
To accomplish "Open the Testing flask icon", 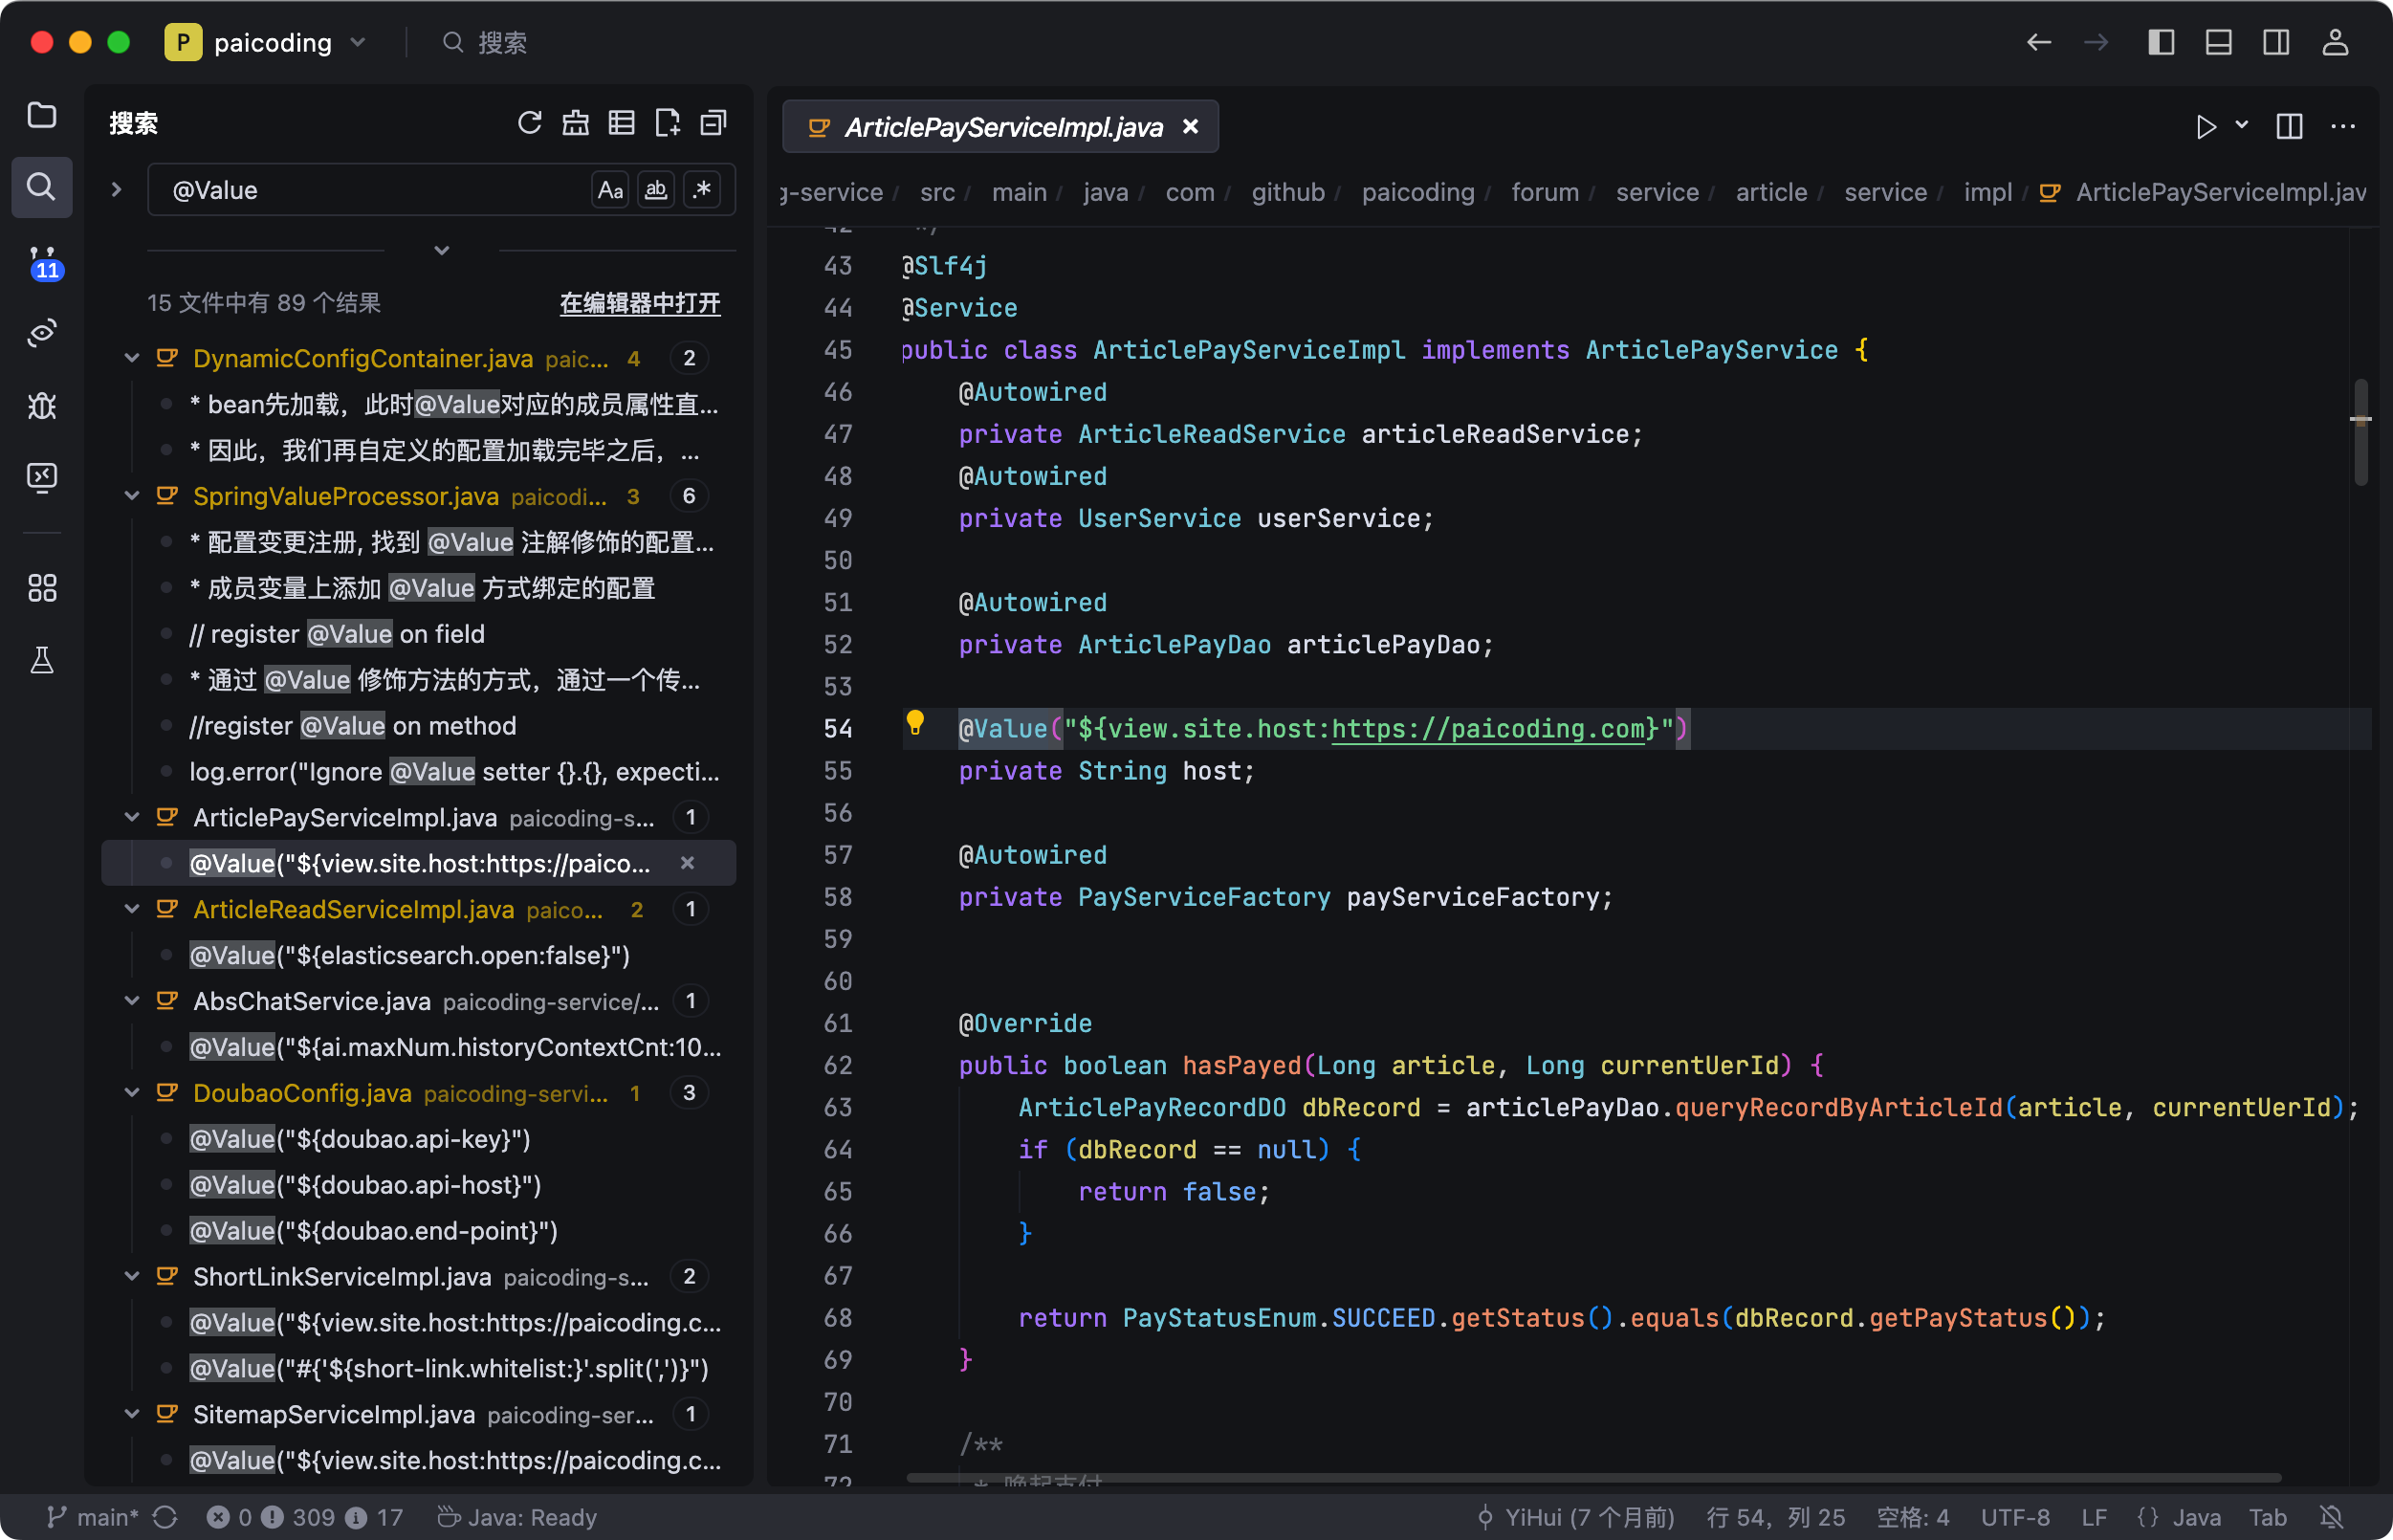I will pyautogui.click(x=41, y=660).
